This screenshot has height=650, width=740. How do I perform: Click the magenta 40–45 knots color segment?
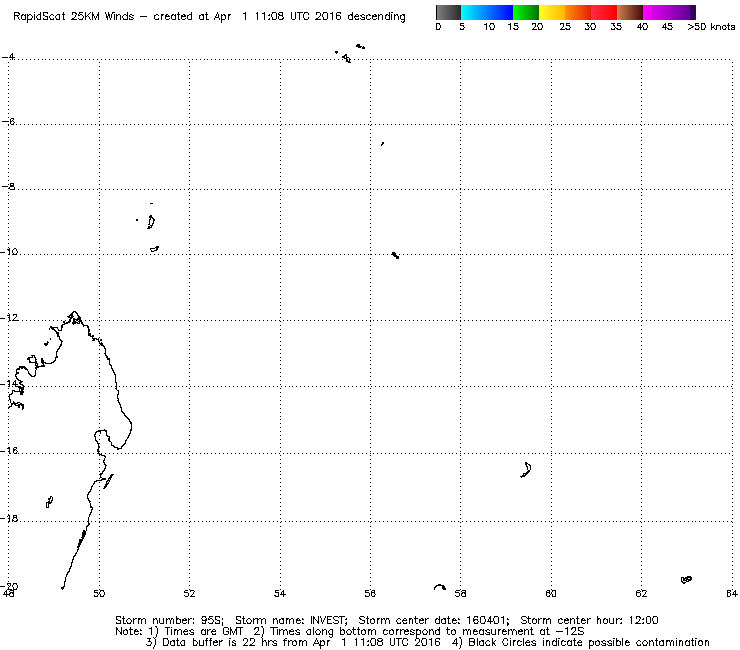click(656, 12)
